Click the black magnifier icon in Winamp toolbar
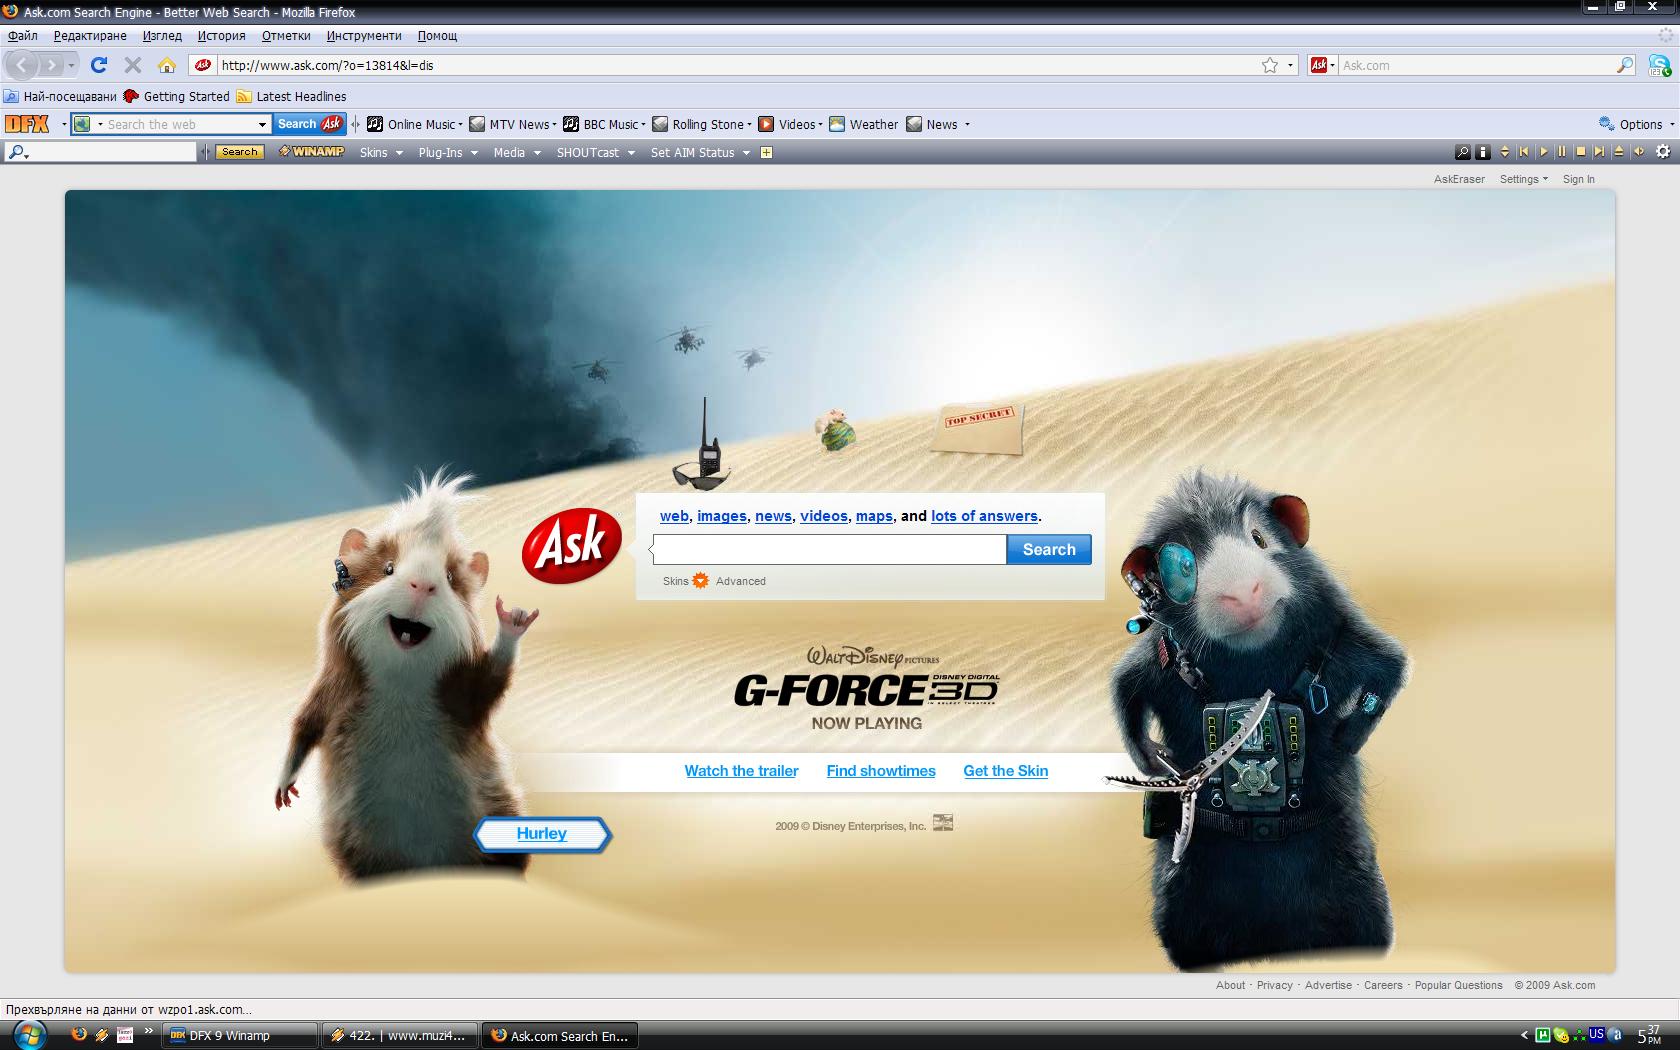 pyautogui.click(x=1463, y=152)
